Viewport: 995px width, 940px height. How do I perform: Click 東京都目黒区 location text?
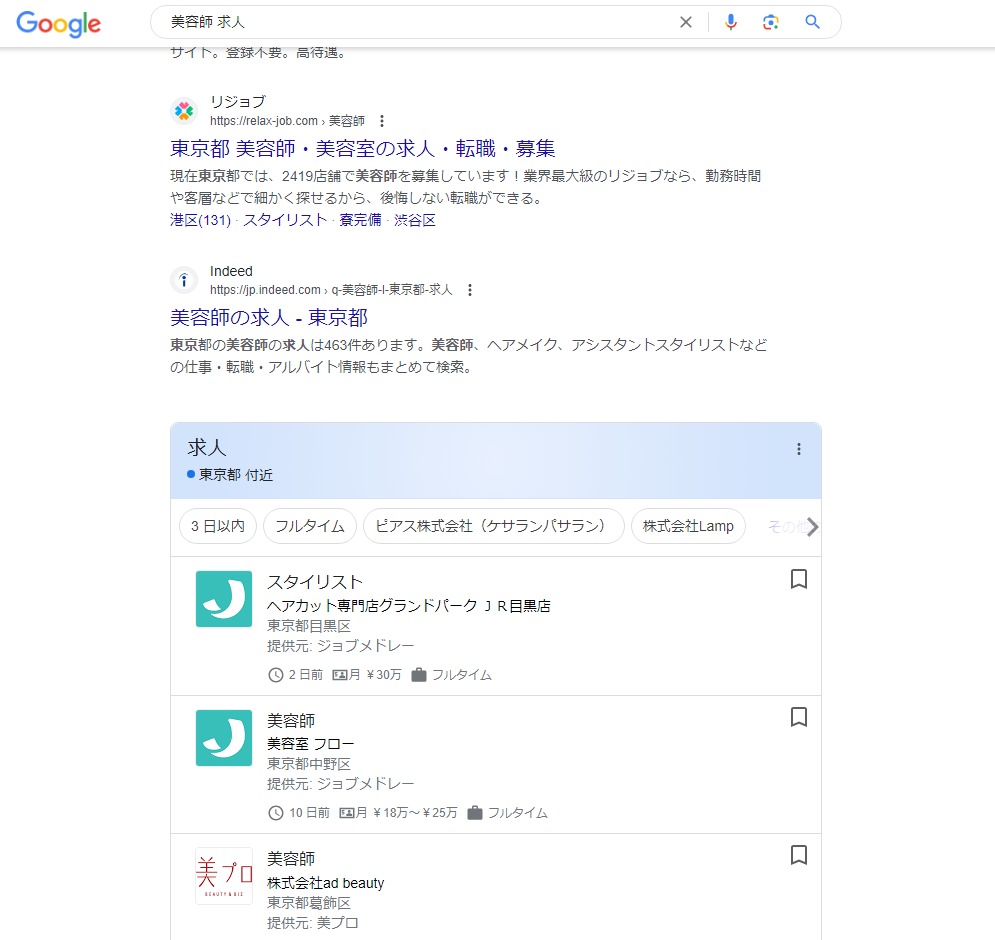309,626
